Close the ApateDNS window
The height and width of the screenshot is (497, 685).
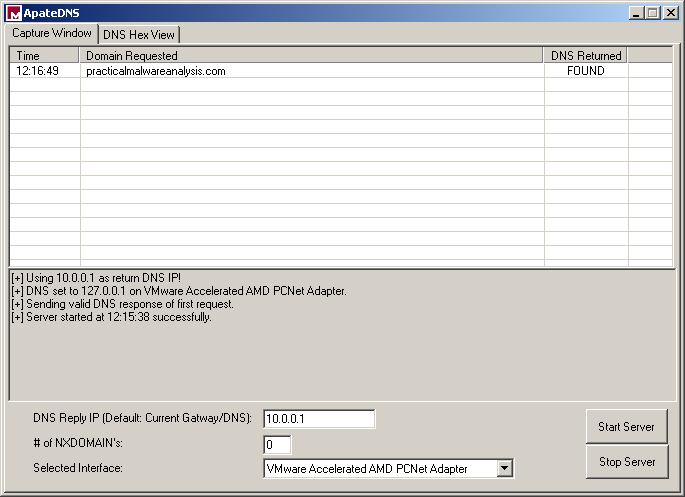pos(671,13)
